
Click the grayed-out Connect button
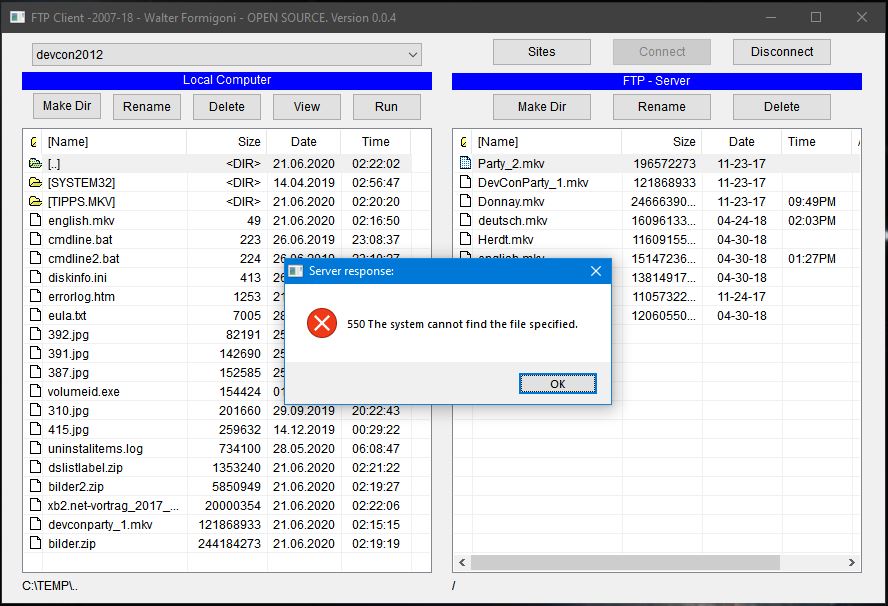[x=661, y=52]
